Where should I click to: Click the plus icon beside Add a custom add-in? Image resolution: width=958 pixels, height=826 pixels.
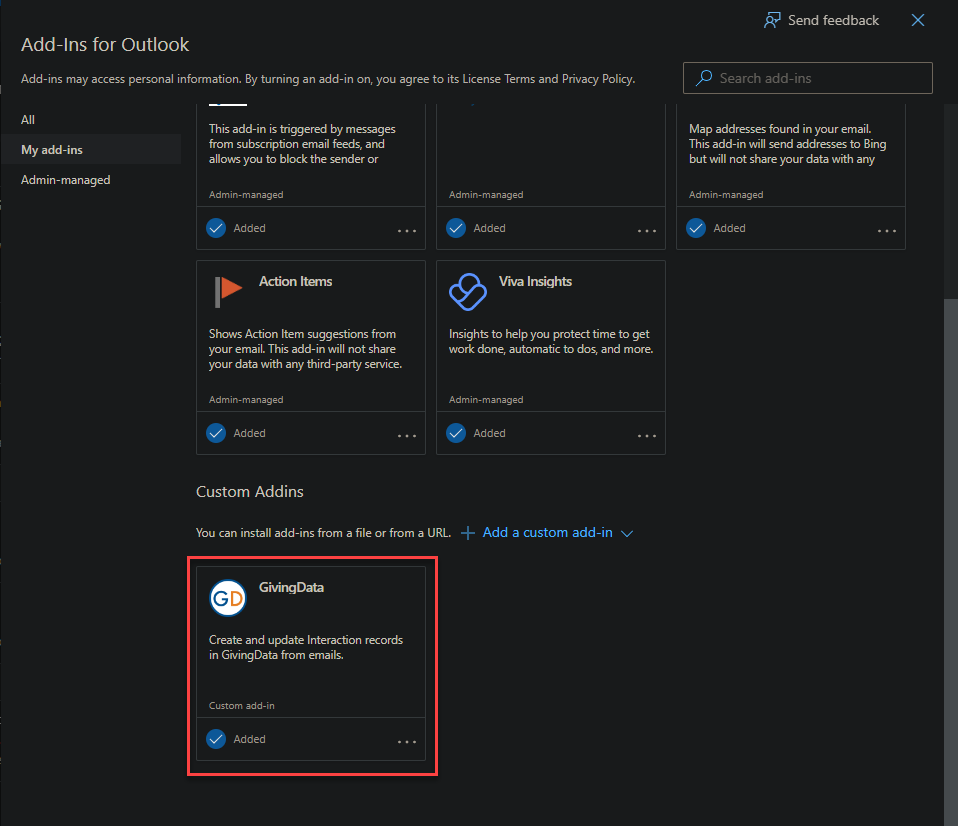coord(468,533)
